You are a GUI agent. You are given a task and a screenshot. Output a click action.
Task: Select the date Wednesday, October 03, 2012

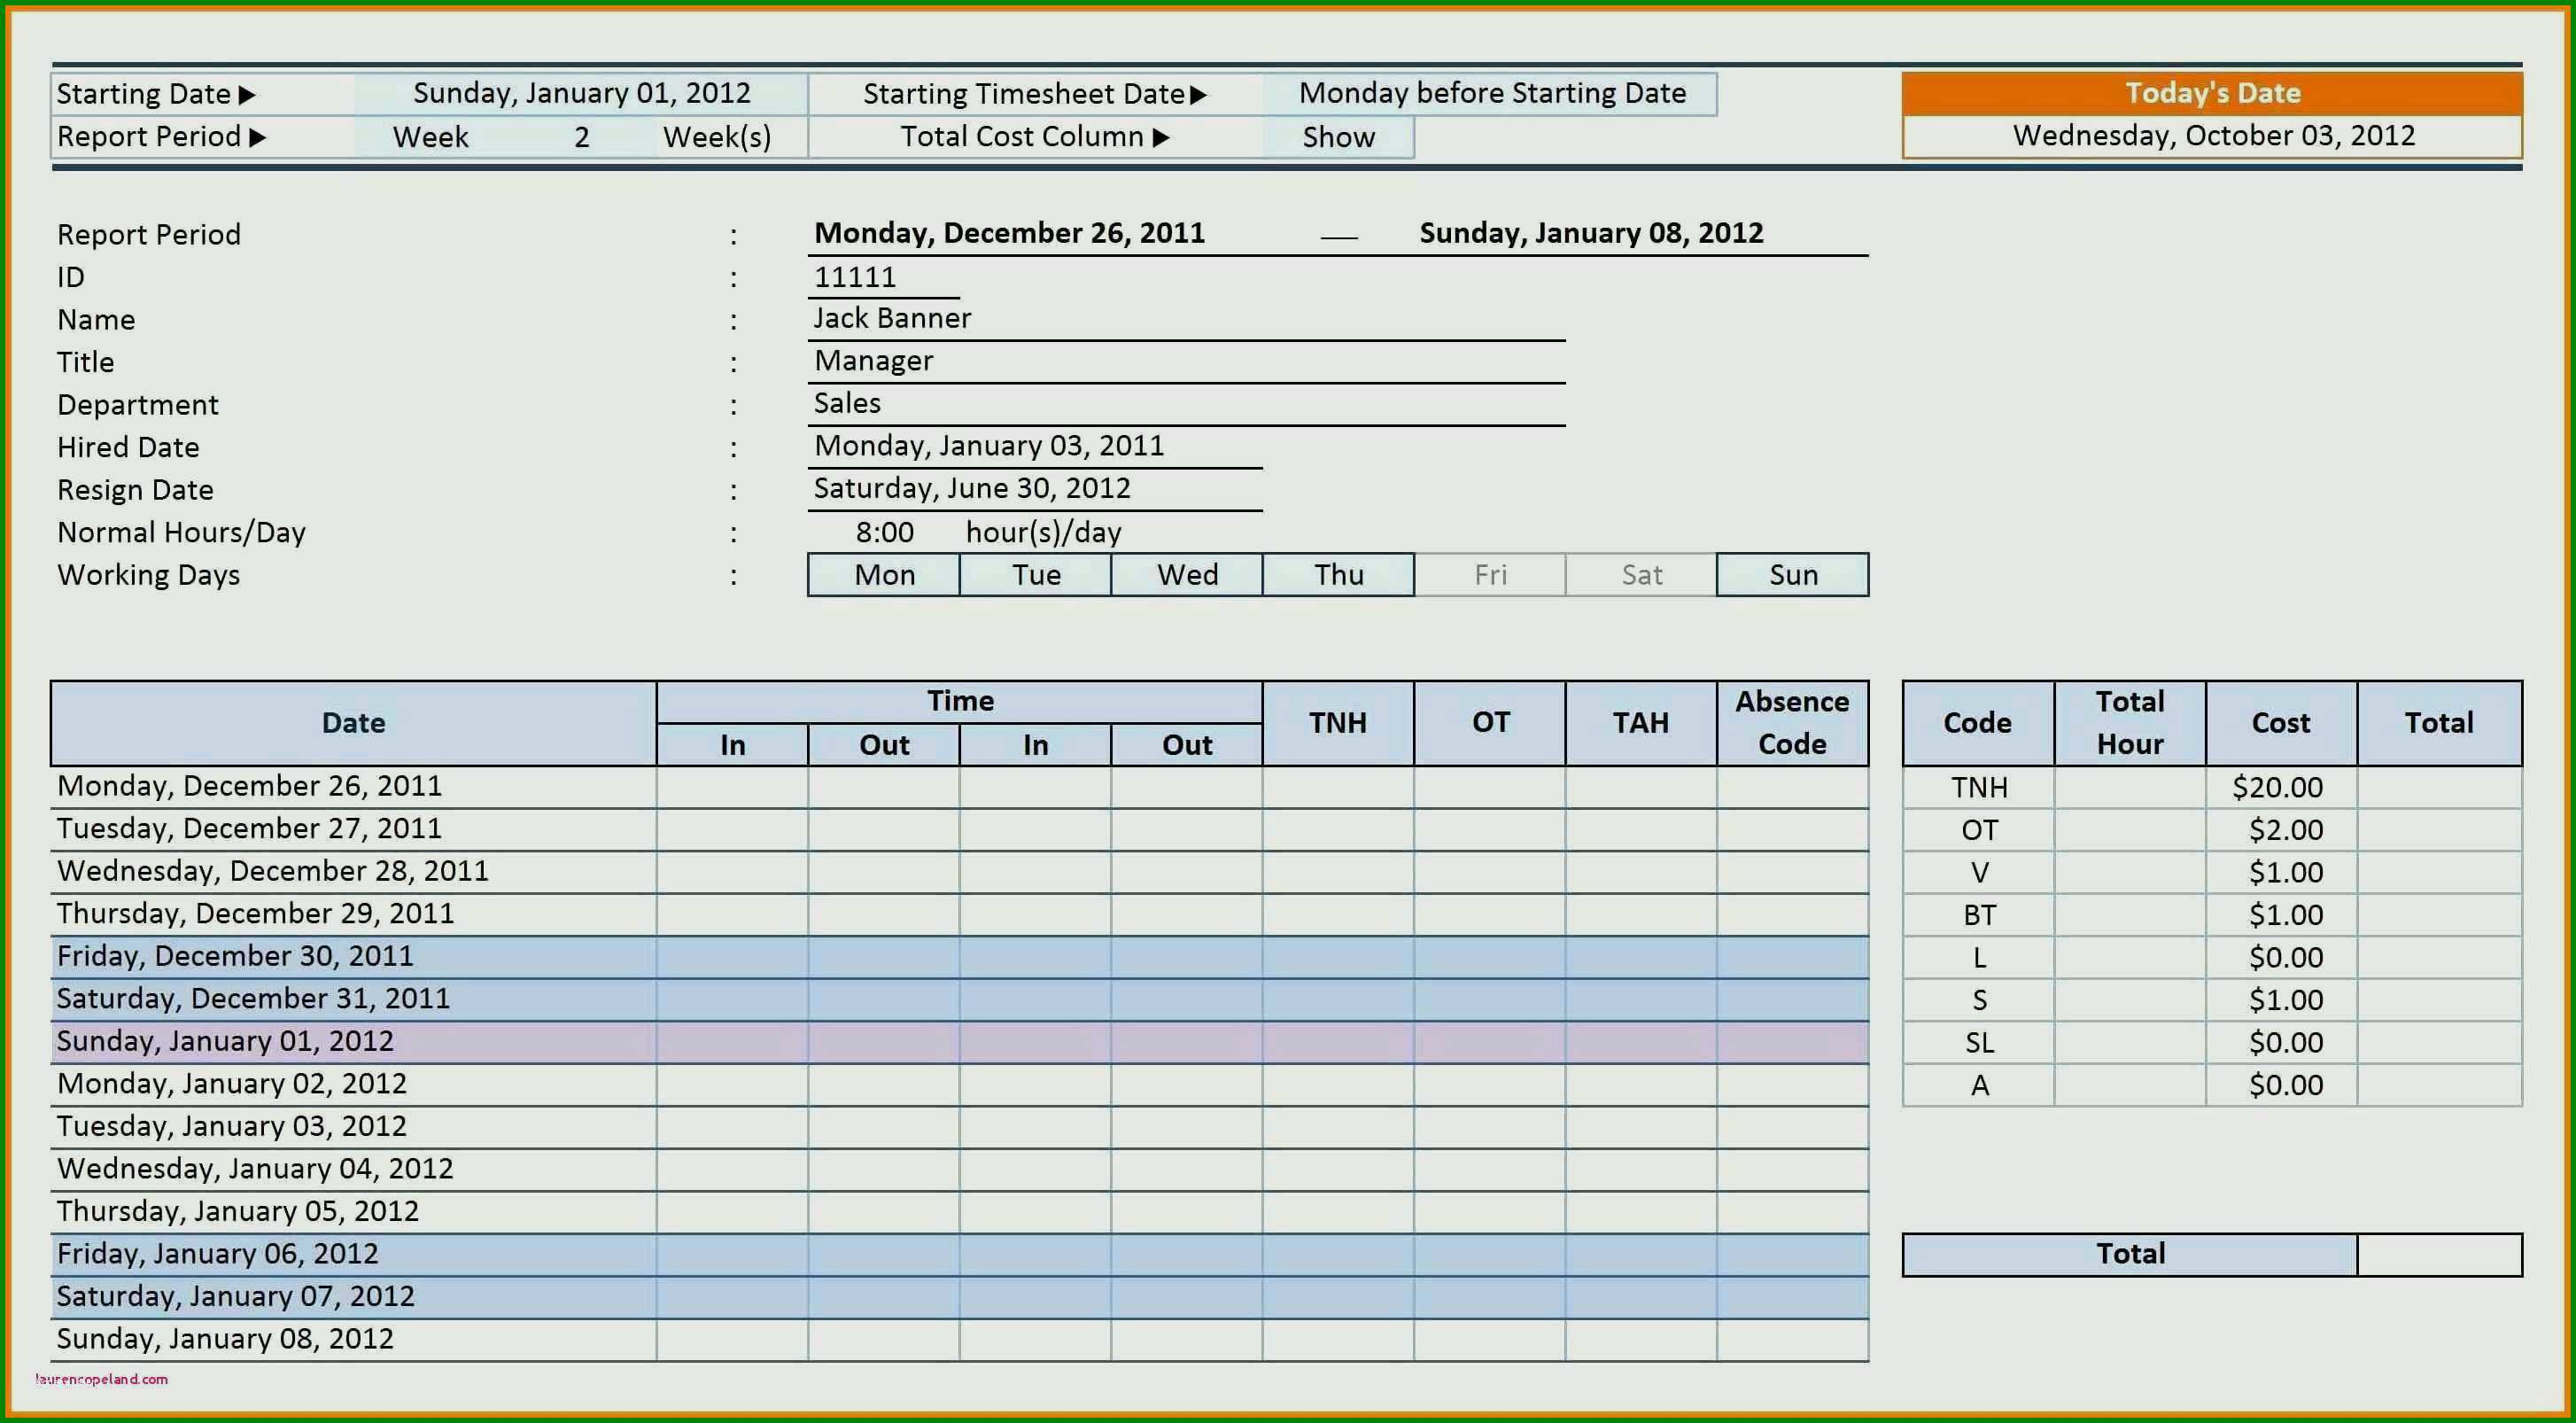pos(2212,136)
